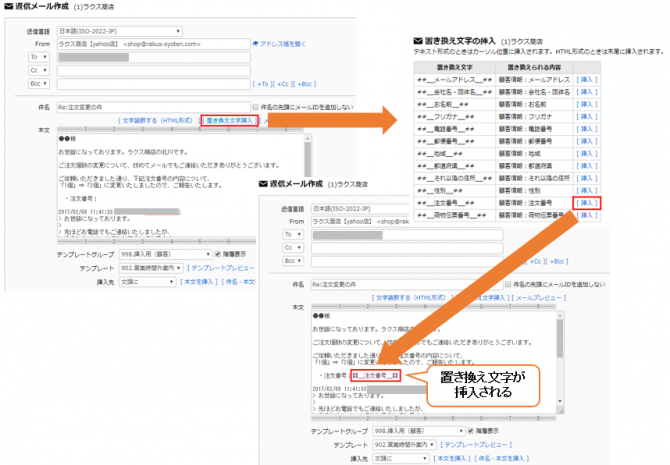Click 挿入 link for メールアドレス row

587,80
